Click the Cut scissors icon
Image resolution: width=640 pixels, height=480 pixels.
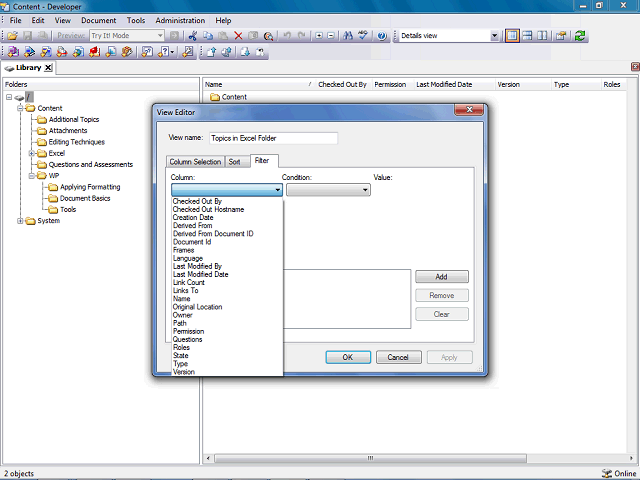pos(193,36)
